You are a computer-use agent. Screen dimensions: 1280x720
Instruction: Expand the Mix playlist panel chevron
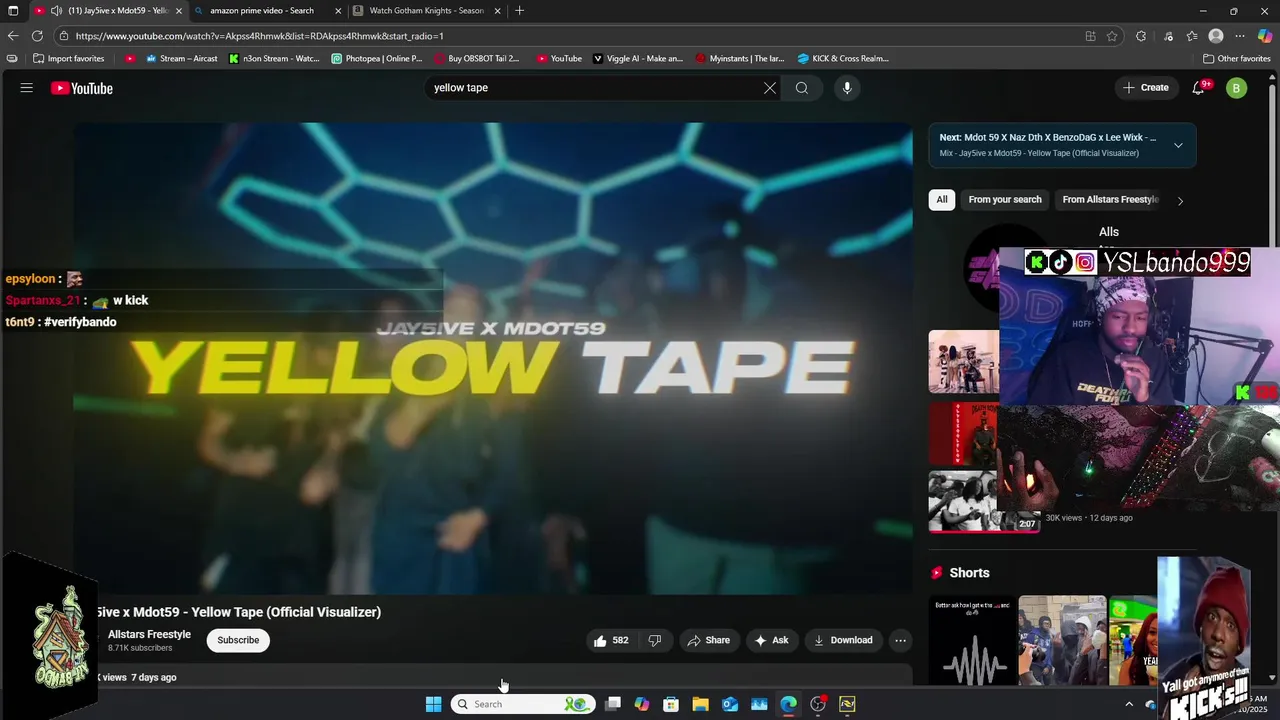(x=1178, y=145)
